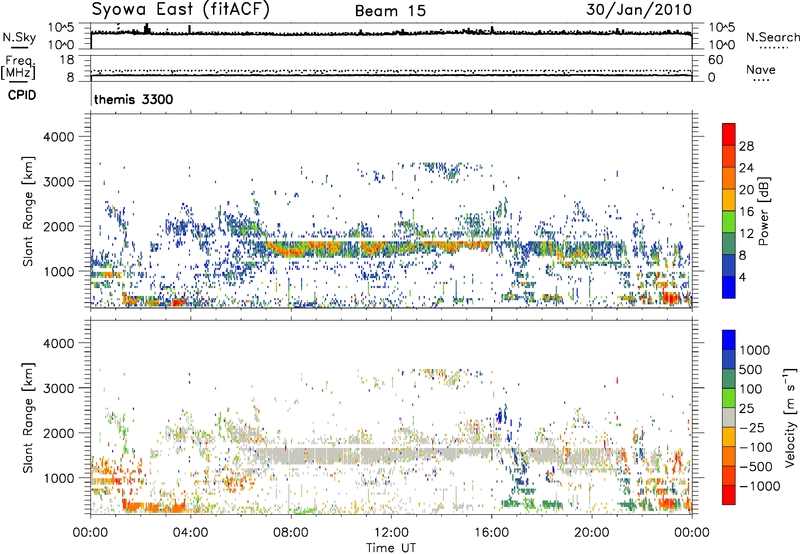Click the 'Slant Range [km]' label of Velocity panel
This screenshot has height=554, width=800.
pos(28,417)
